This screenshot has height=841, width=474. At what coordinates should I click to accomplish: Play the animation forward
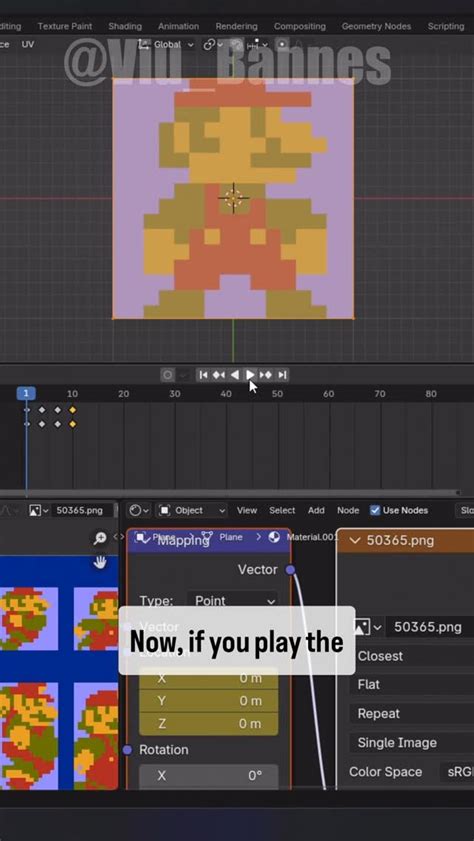(x=250, y=375)
